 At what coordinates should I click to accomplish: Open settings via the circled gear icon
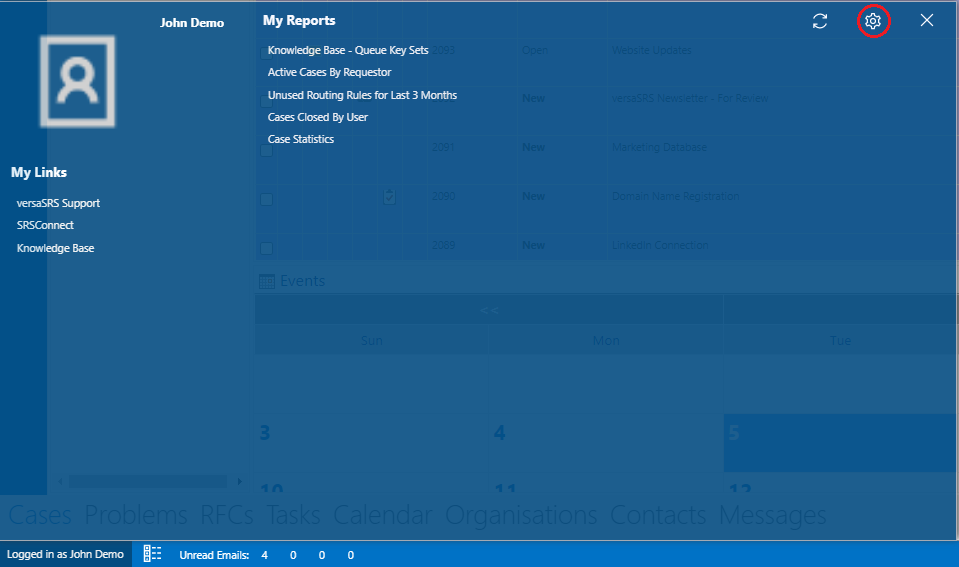pyautogui.click(x=873, y=21)
